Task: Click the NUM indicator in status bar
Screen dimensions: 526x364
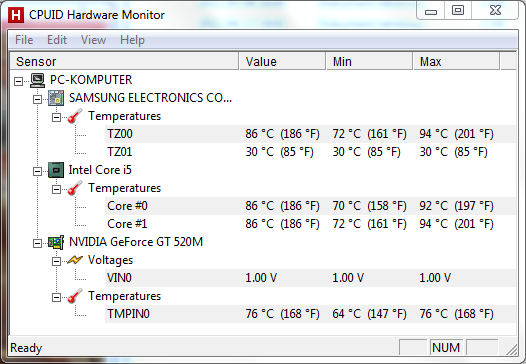Action: click(446, 348)
